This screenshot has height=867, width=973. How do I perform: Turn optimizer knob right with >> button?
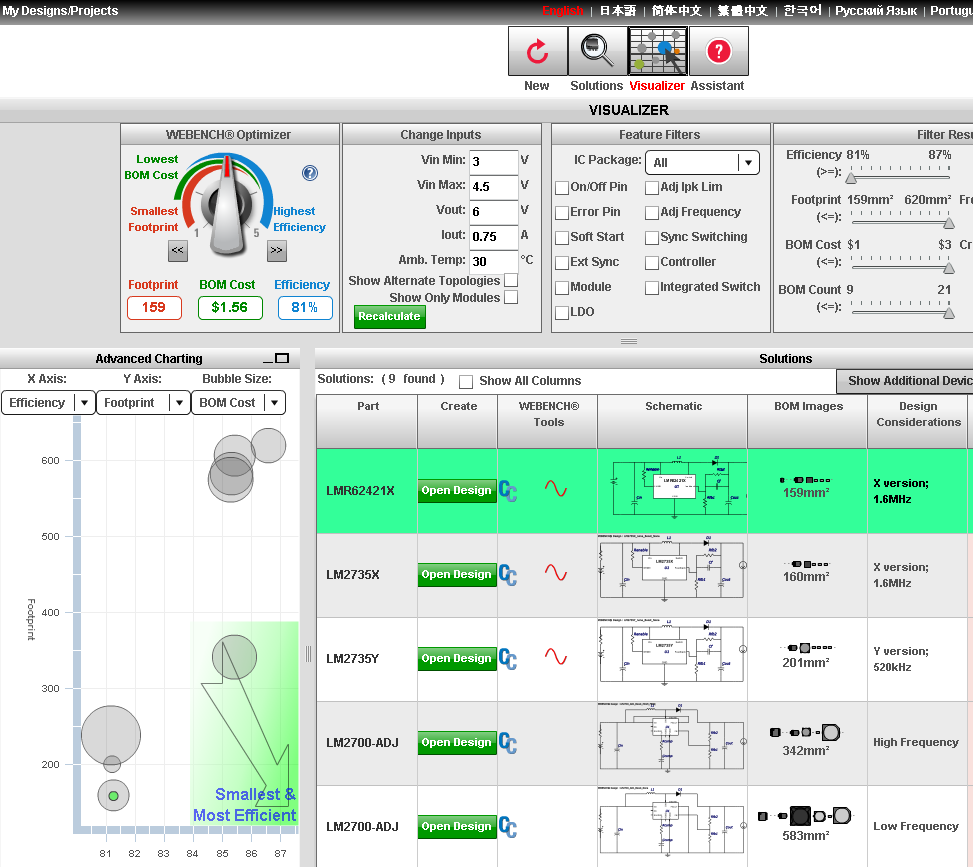pyautogui.click(x=277, y=251)
